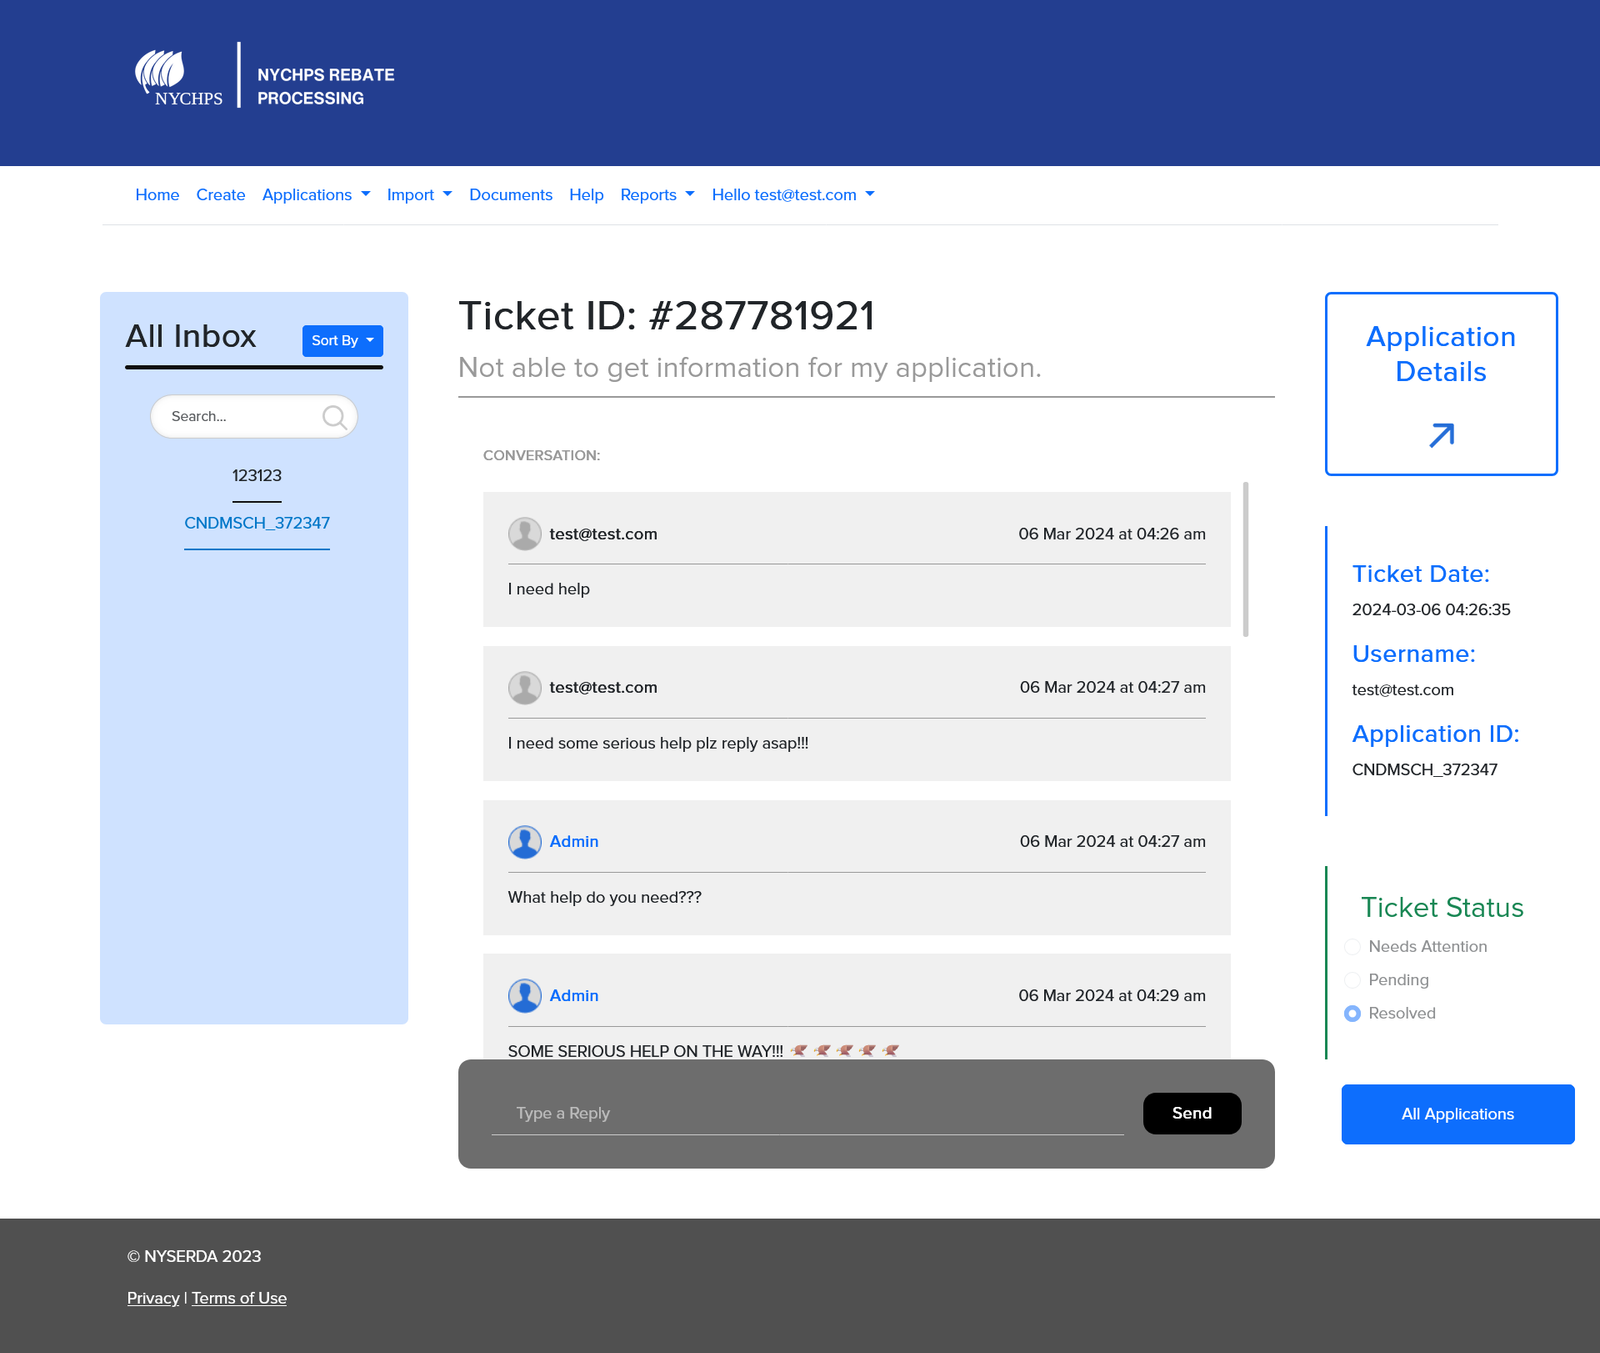1600x1353 pixels.
Task: Click test@test.com avatar on 04:26 am message
Action: click(x=525, y=534)
